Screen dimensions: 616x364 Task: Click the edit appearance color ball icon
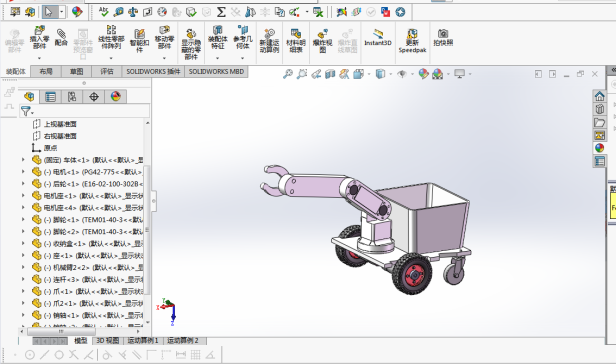coord(423,74)
